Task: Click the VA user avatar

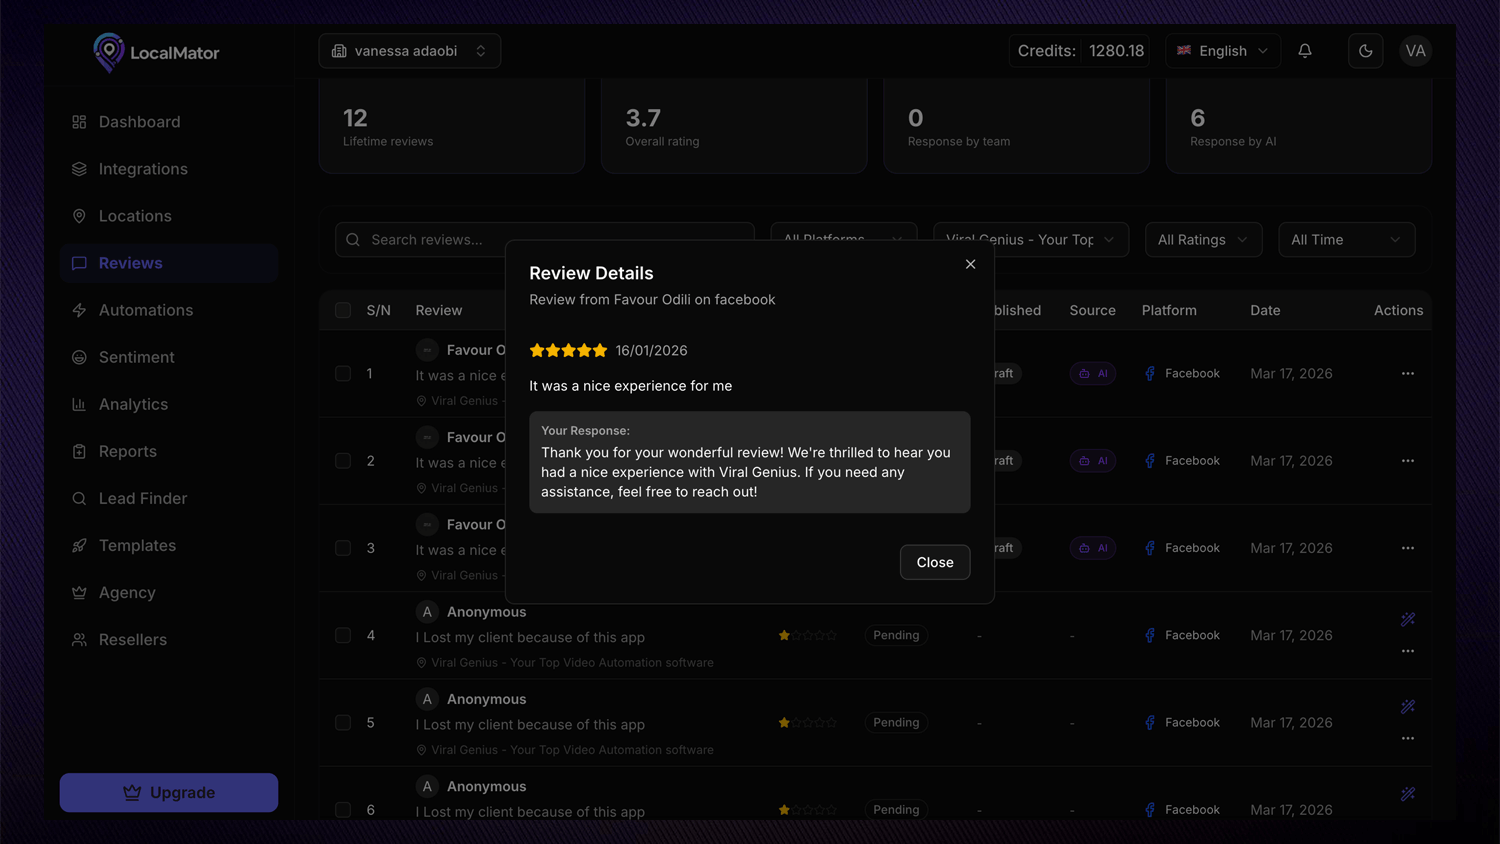Action: click(1415, 51)
